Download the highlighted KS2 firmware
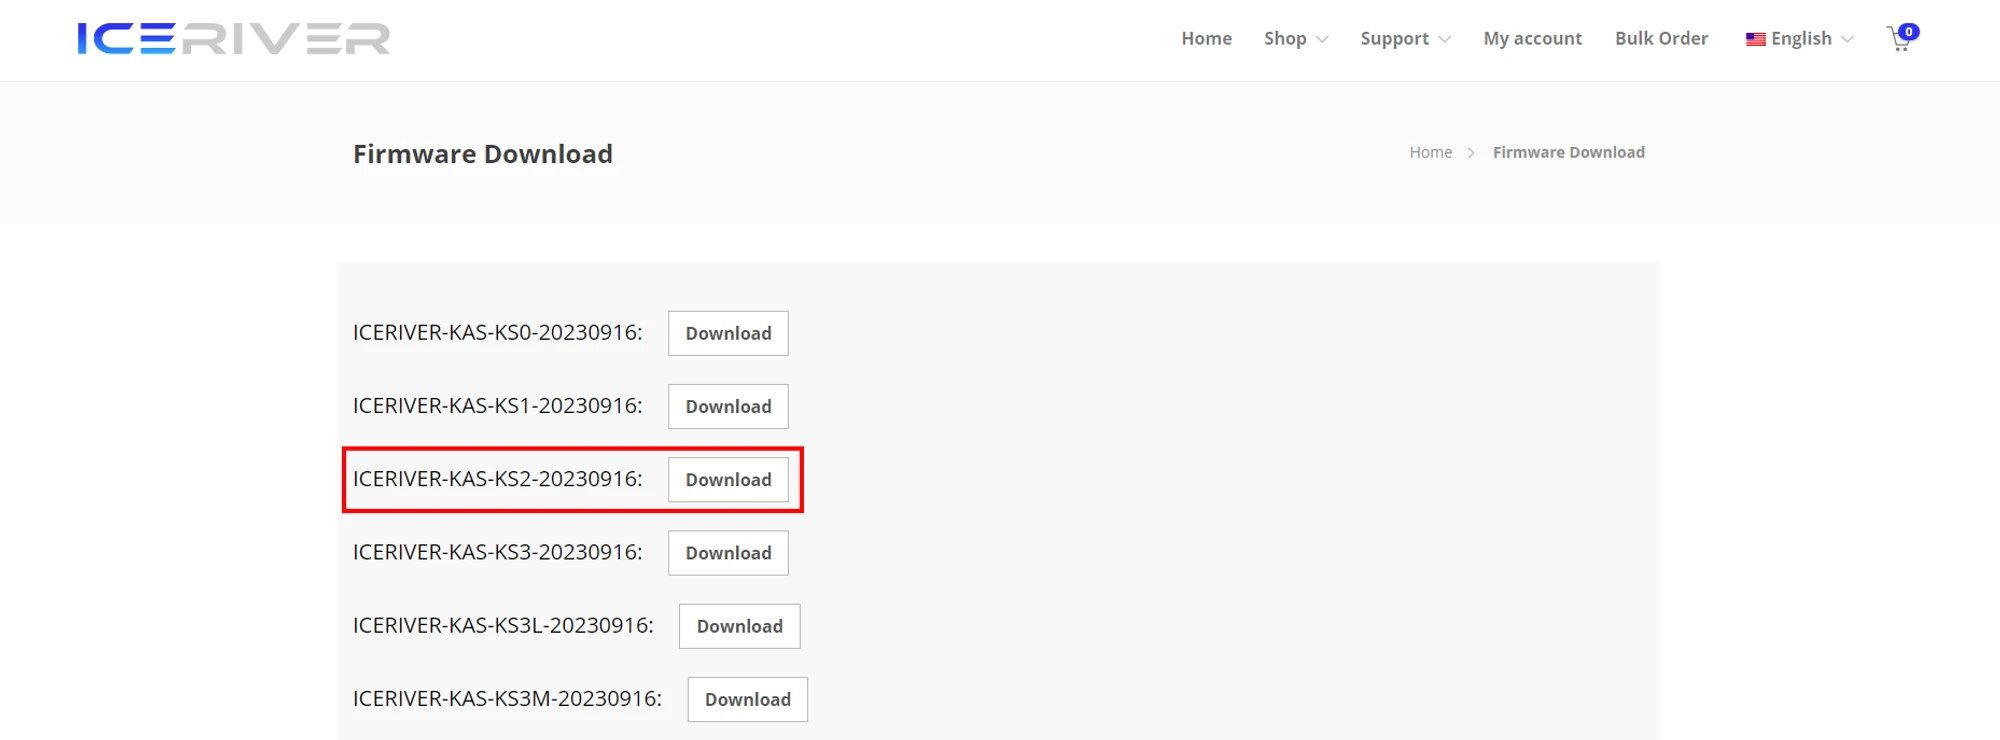2000x740 pixels. coord(728,480)
